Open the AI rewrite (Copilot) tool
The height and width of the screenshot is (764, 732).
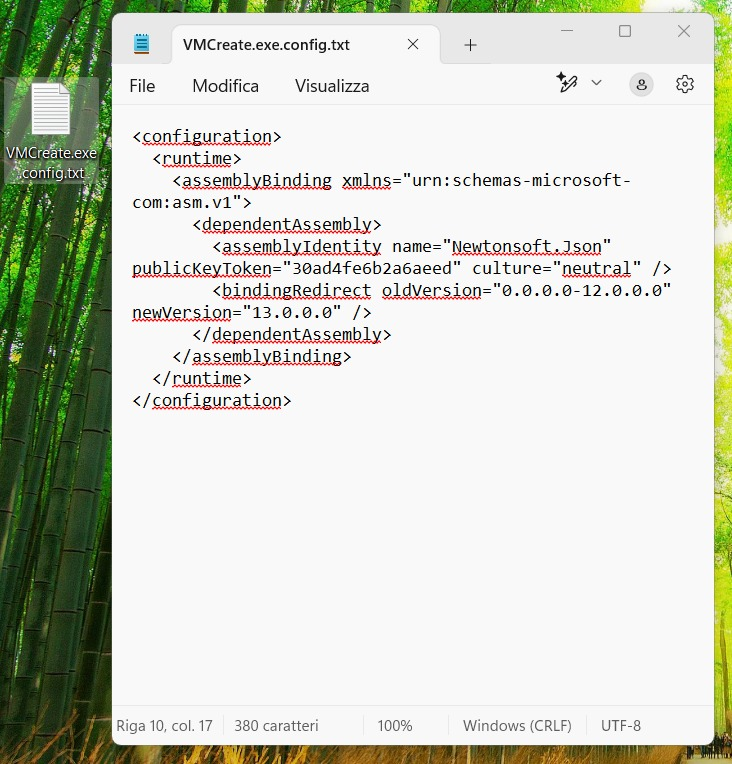[x=567, y=83]
